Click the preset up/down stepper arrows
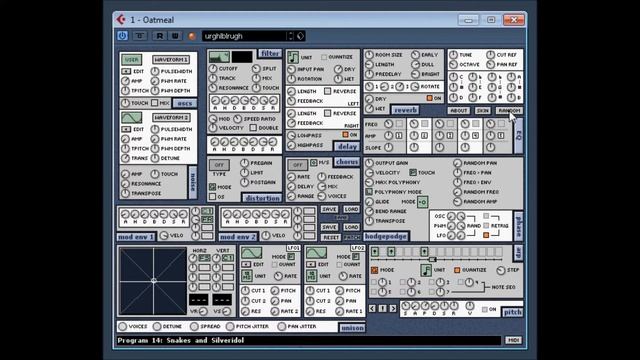This screenshot has width=640, height=360. 291,36
